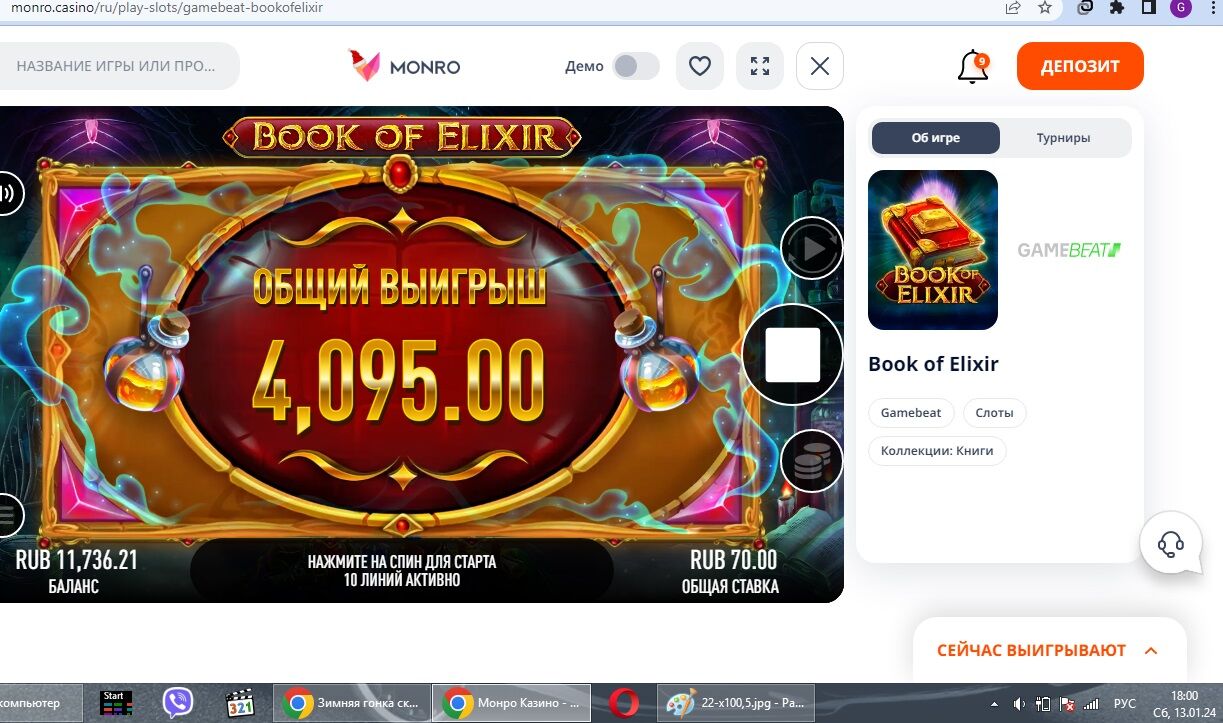Toggle the Демо mode switch

click(636, 66)
